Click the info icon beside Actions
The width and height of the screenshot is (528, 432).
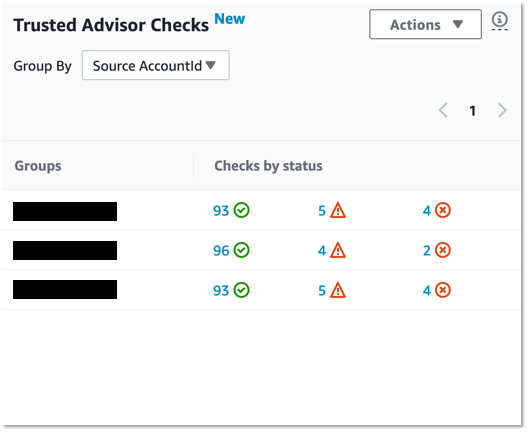coord(499,20)
